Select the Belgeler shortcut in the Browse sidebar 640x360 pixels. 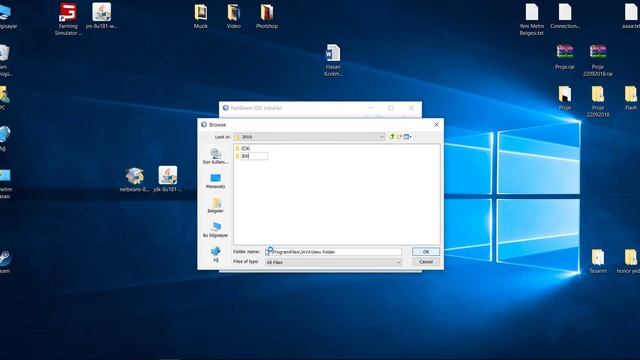[x=216, y=206]
